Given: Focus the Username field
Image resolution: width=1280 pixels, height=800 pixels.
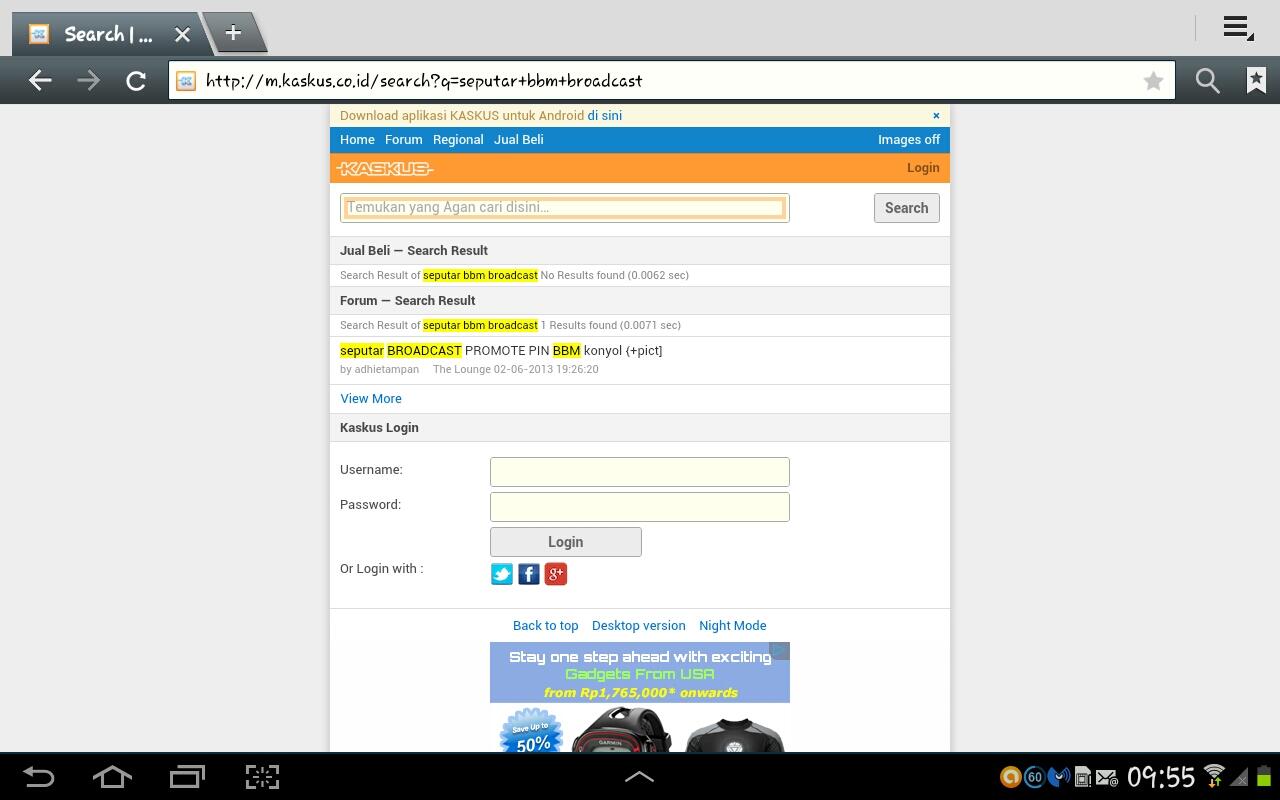Looking at the screenshot, I should pos(640,472).
